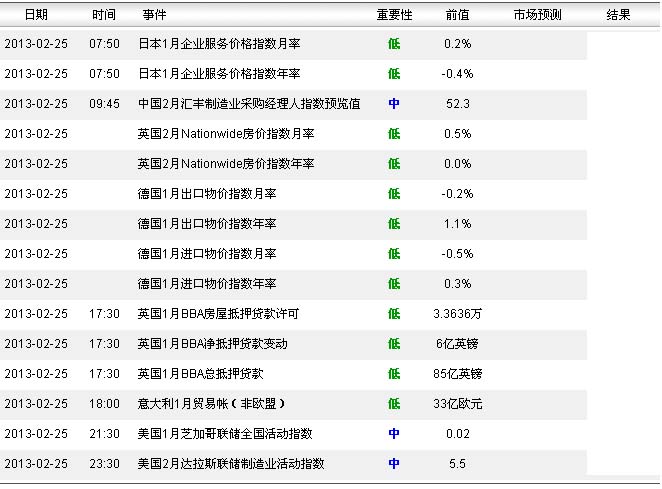Click the 结果 column header
The height and width of the screenshot is (489, 662).
tap(618, 15)
